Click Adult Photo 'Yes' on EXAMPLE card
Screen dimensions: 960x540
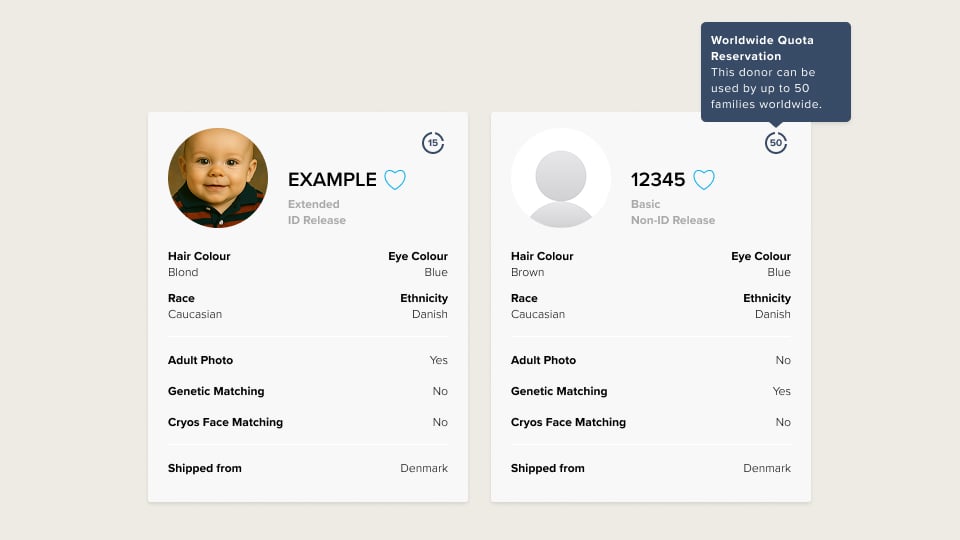pyautogui.click(x=438, y=360)
